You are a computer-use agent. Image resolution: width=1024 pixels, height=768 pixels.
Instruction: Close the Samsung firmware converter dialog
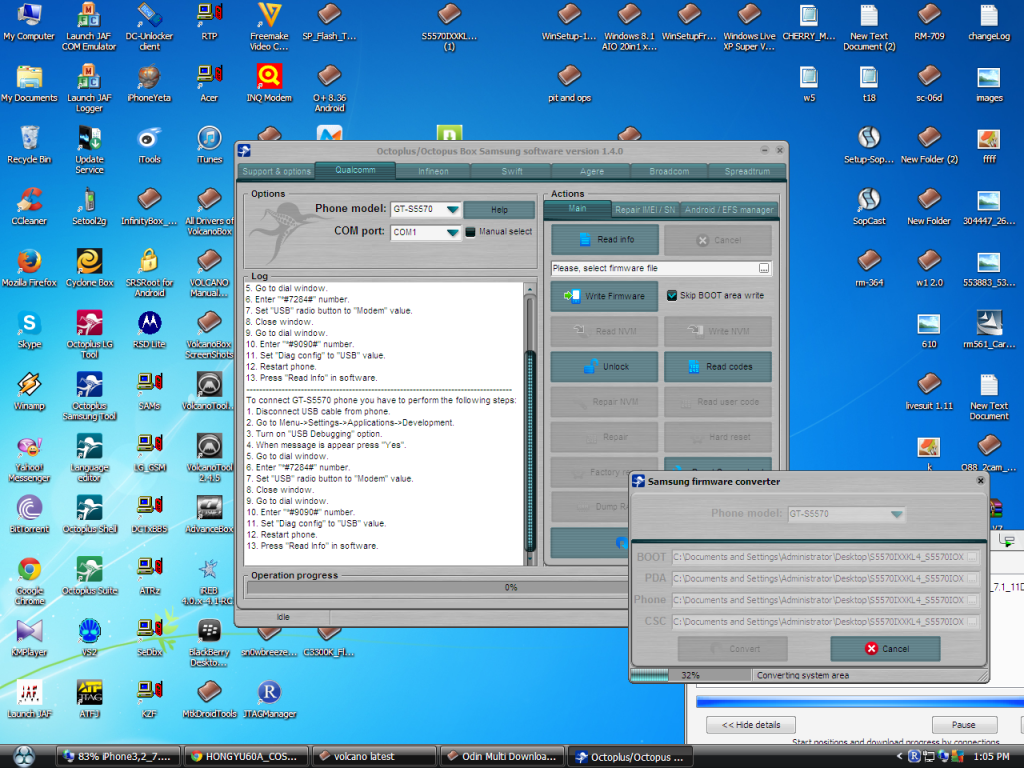980,481
